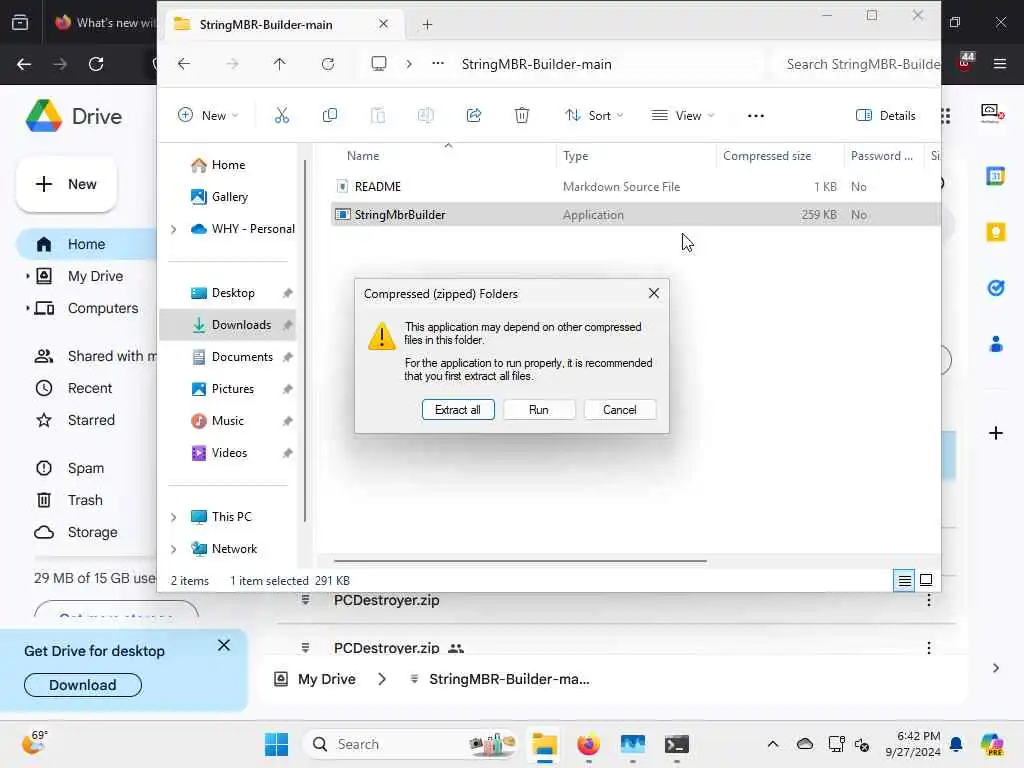
Task: Open Videos in Explorer quick access
Action: (229, 453)
